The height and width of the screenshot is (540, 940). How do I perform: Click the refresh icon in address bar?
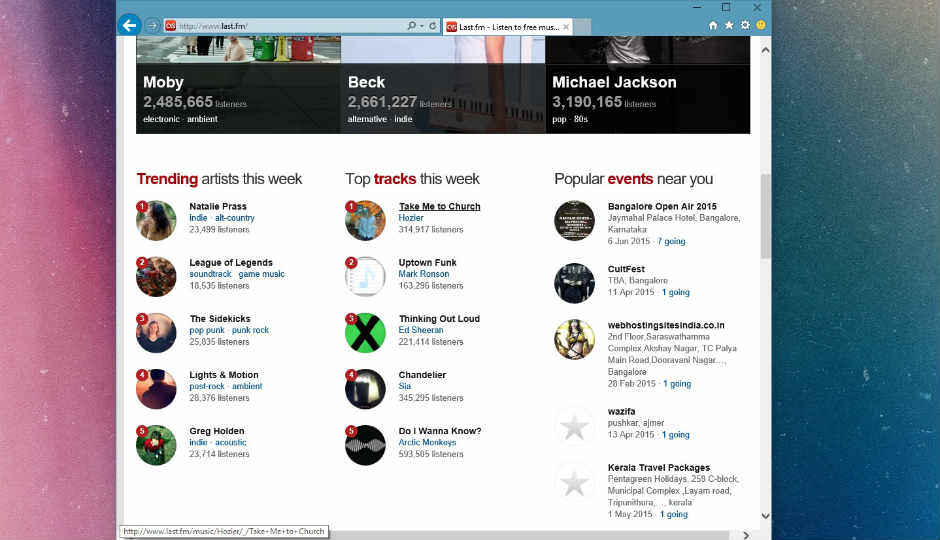(433, 26)
